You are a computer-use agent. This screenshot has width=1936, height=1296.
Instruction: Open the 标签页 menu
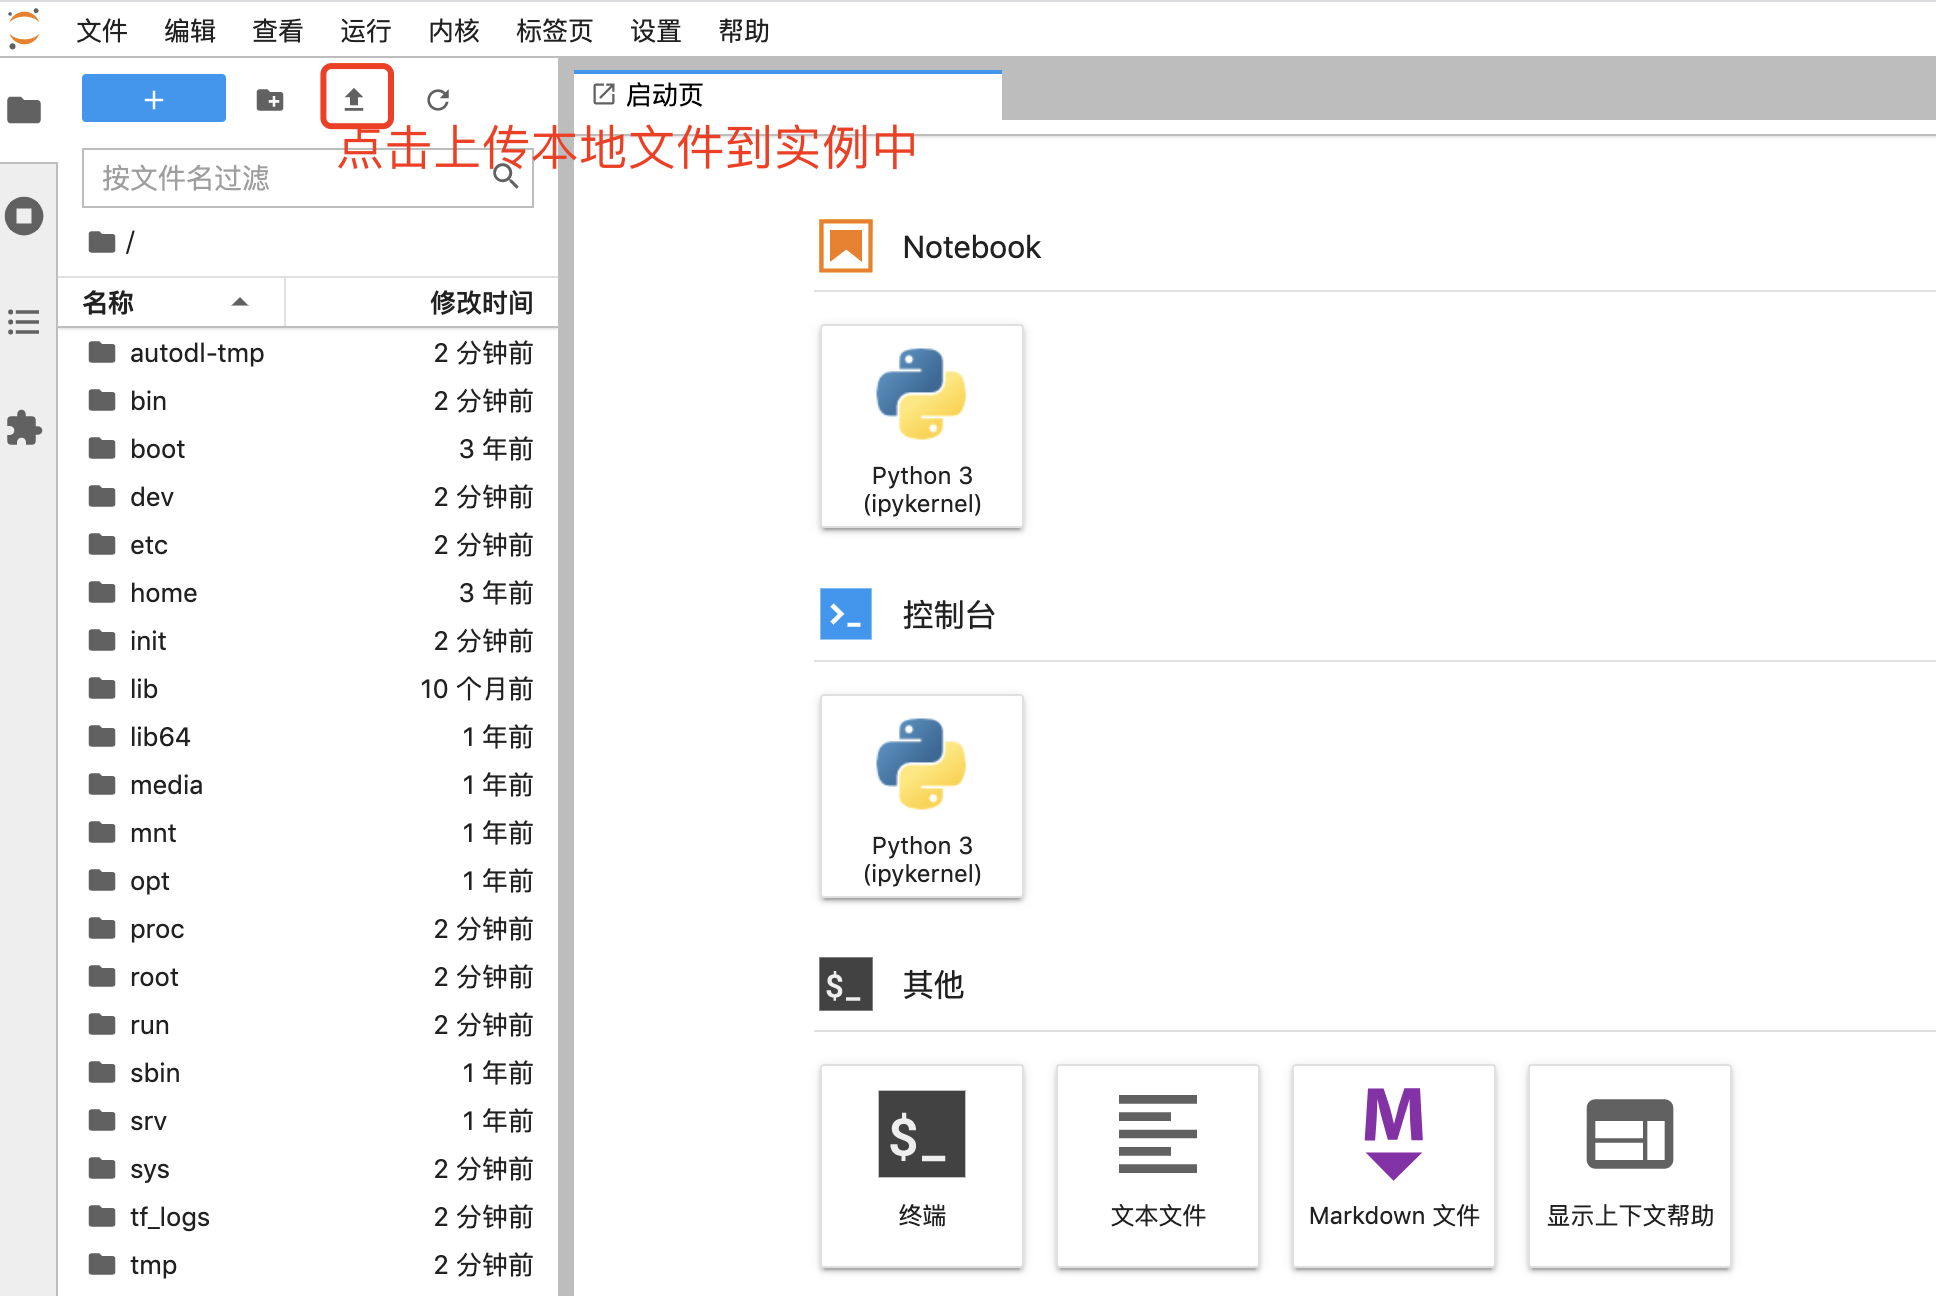click(x=555, y=31)
